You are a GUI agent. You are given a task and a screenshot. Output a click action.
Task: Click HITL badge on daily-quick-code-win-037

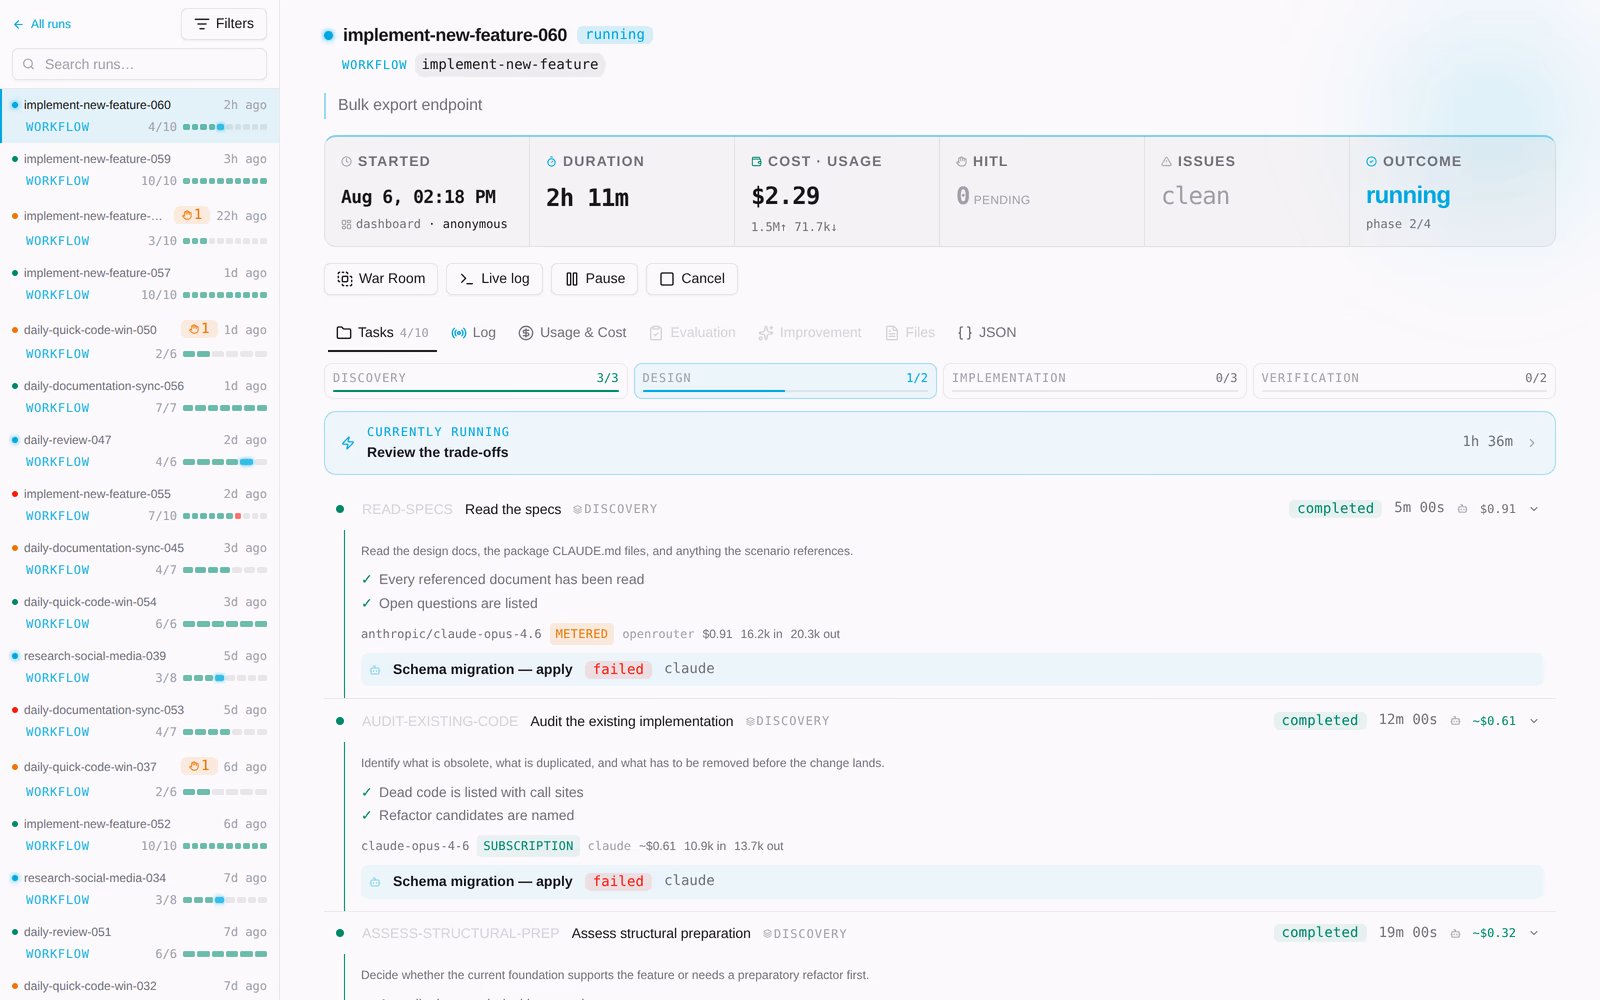coord(199,766)
